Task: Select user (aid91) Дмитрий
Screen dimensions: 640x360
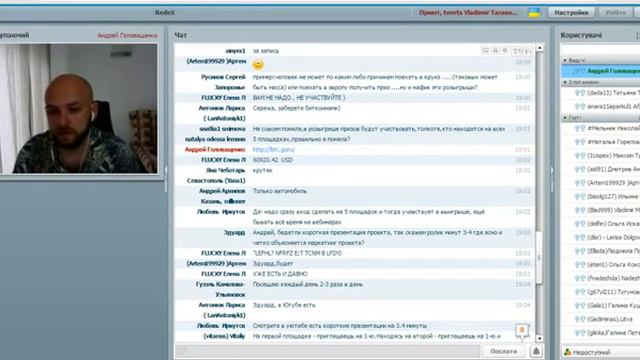Action: [x=601, y=169]
